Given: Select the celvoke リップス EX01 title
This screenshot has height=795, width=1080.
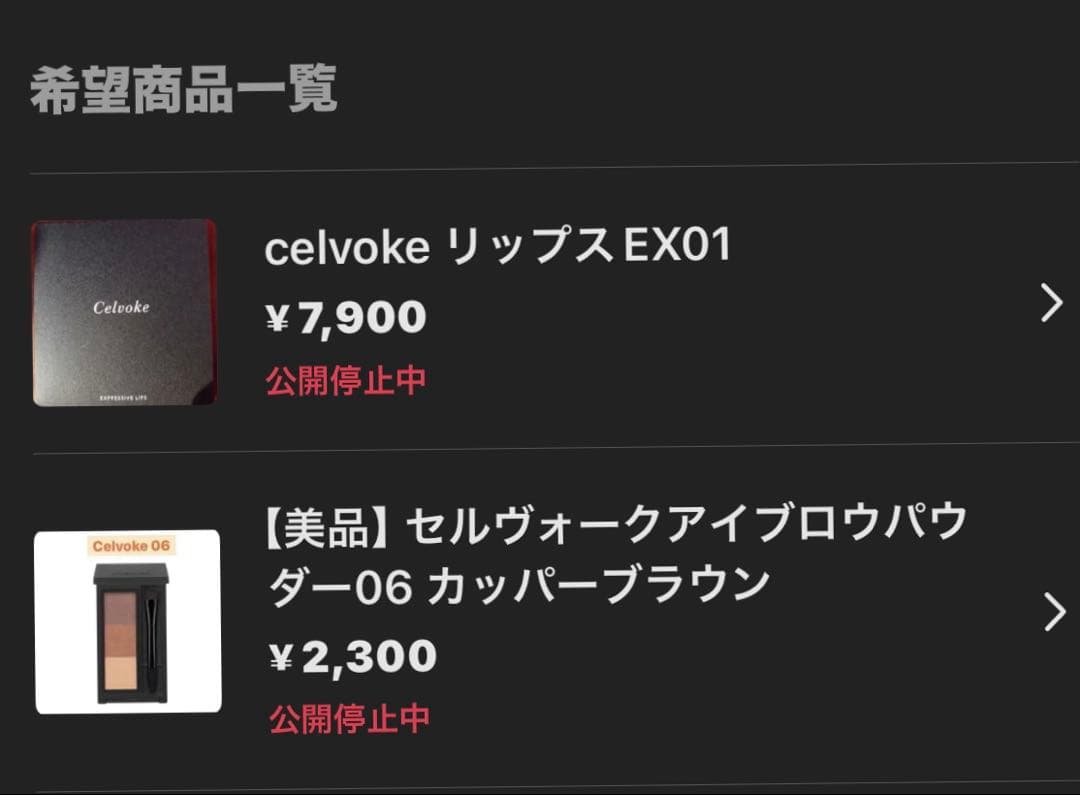Looking at the screenshot, I should tap(497, 246).
